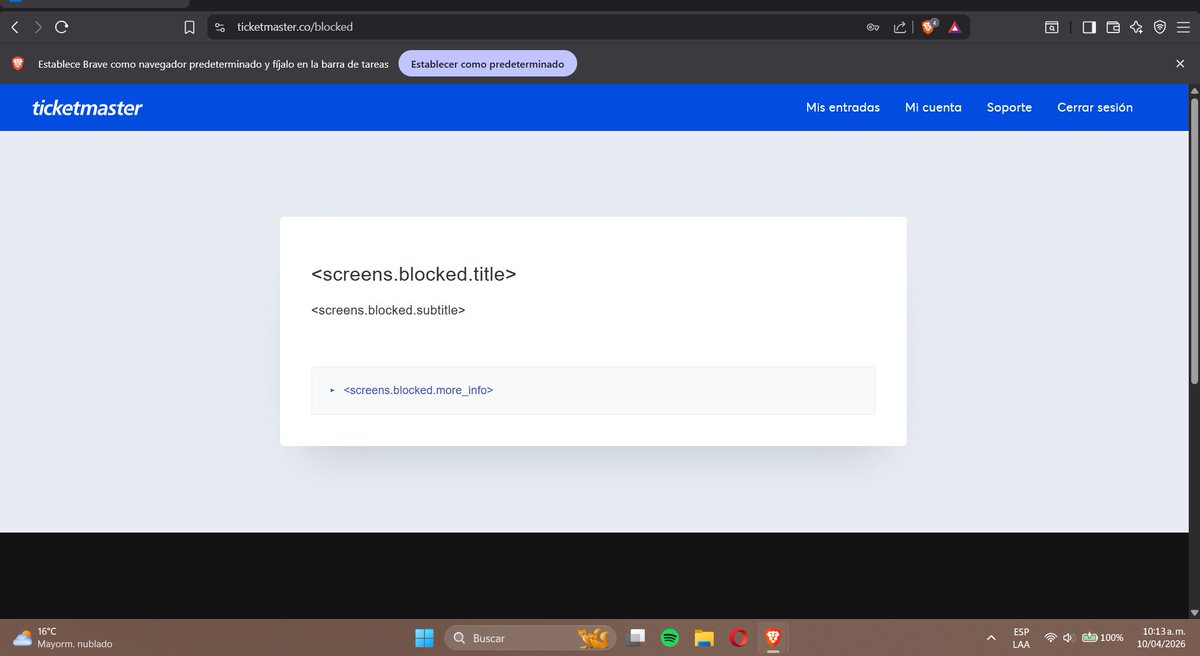Open Mis entradas in site header
Viewport: 1200px width, 656px height.
click(x=843, y=107)
